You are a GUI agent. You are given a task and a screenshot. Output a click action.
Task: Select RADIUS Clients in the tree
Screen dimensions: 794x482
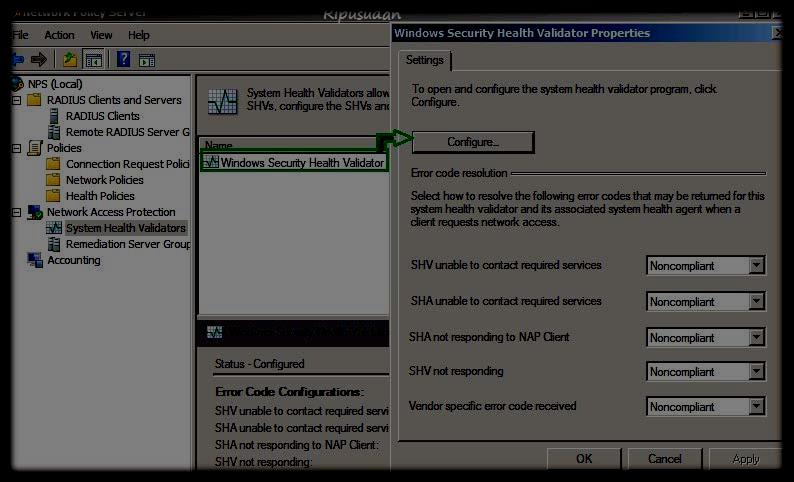pyautogui.click(x=103, y=116)
